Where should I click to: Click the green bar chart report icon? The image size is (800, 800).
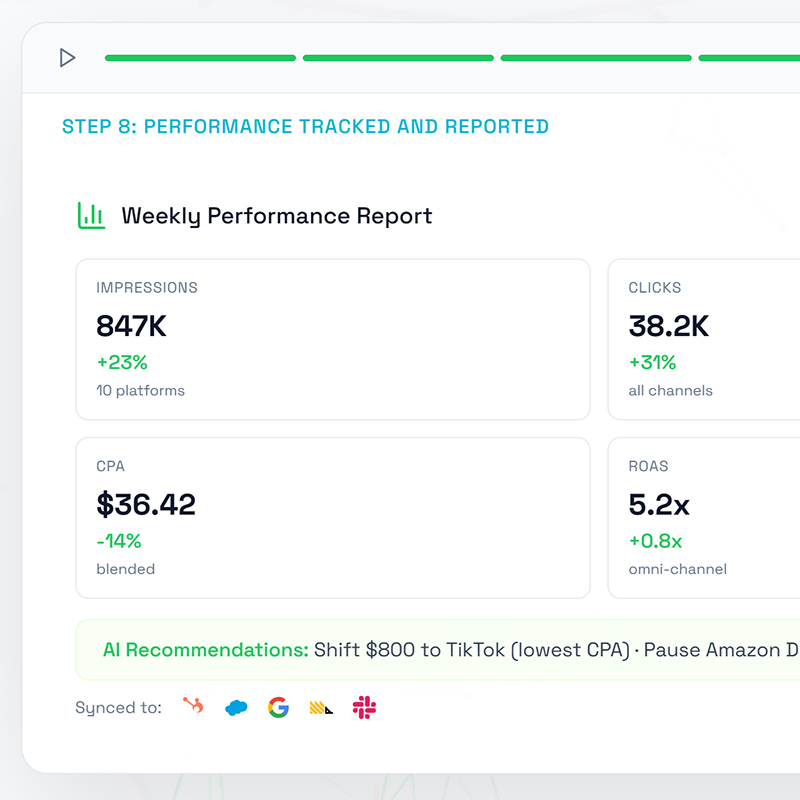(x=91, y=215)
